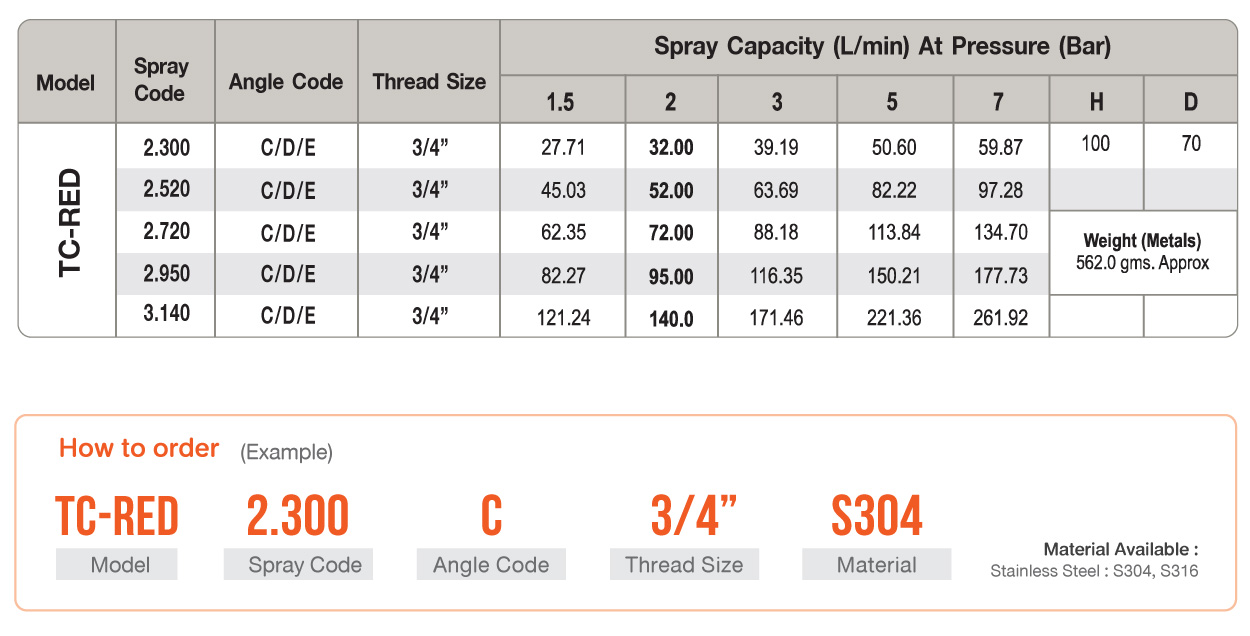Image resolution: width=1250 pixels, height=636 pixels.
Task: Click the 261.92 capacity at 7 bar
Action: [x=1000, y=318]
